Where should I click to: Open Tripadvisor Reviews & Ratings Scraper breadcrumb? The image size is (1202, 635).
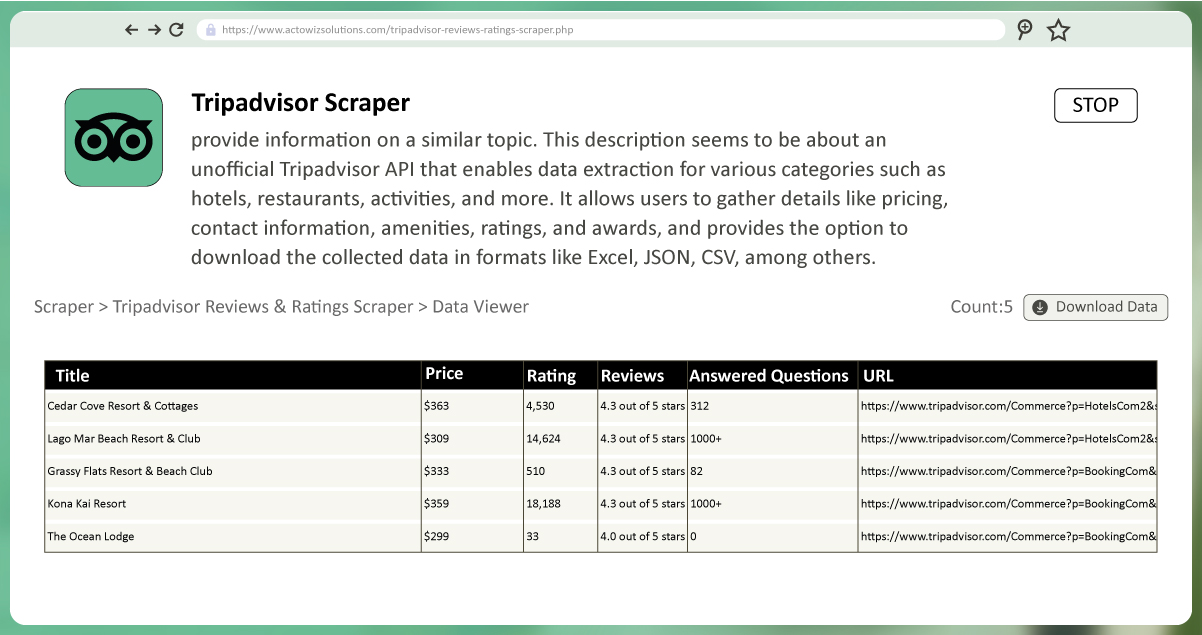(263, 307)
